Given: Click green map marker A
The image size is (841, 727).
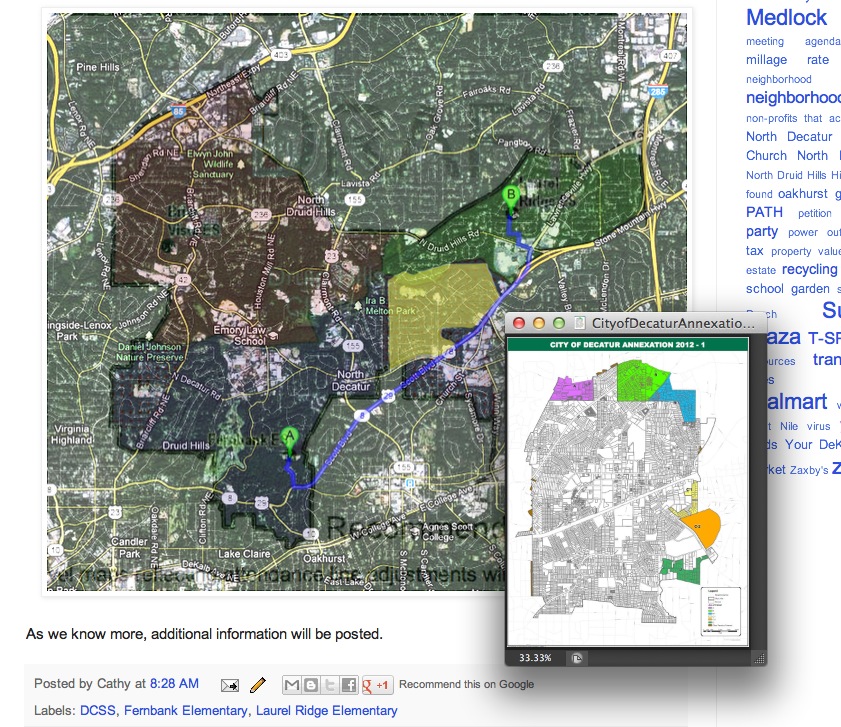Looking at the screenshot, I should point(290,442).
